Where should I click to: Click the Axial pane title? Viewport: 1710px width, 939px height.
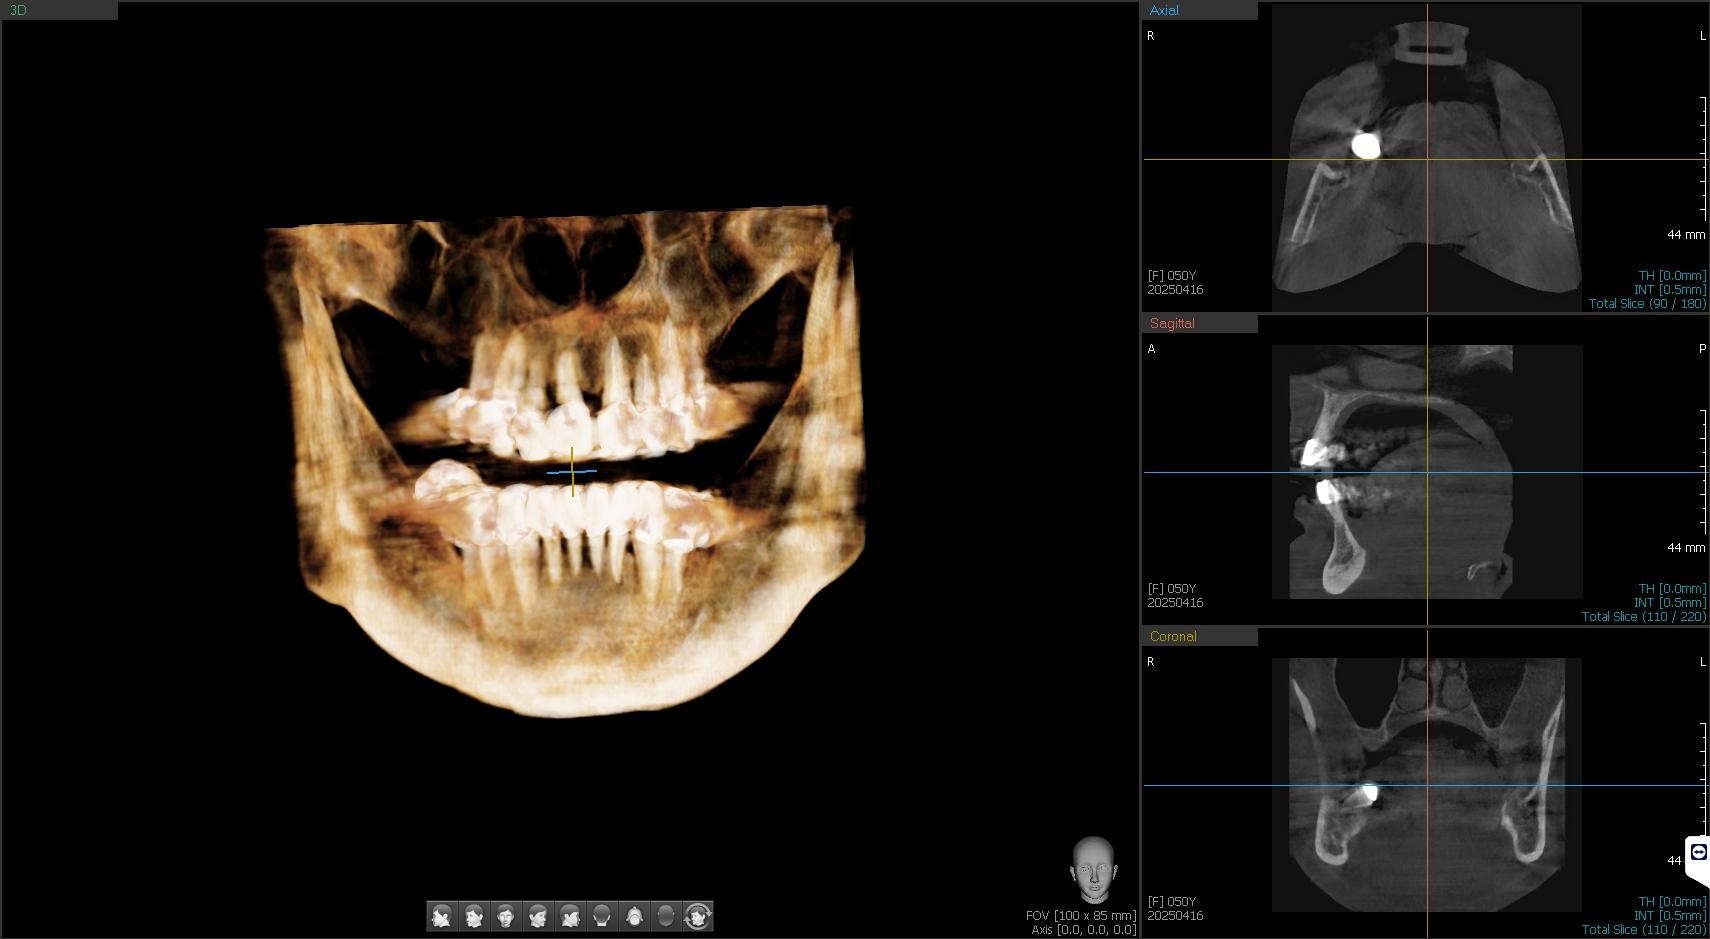(x=1164, y=10)
